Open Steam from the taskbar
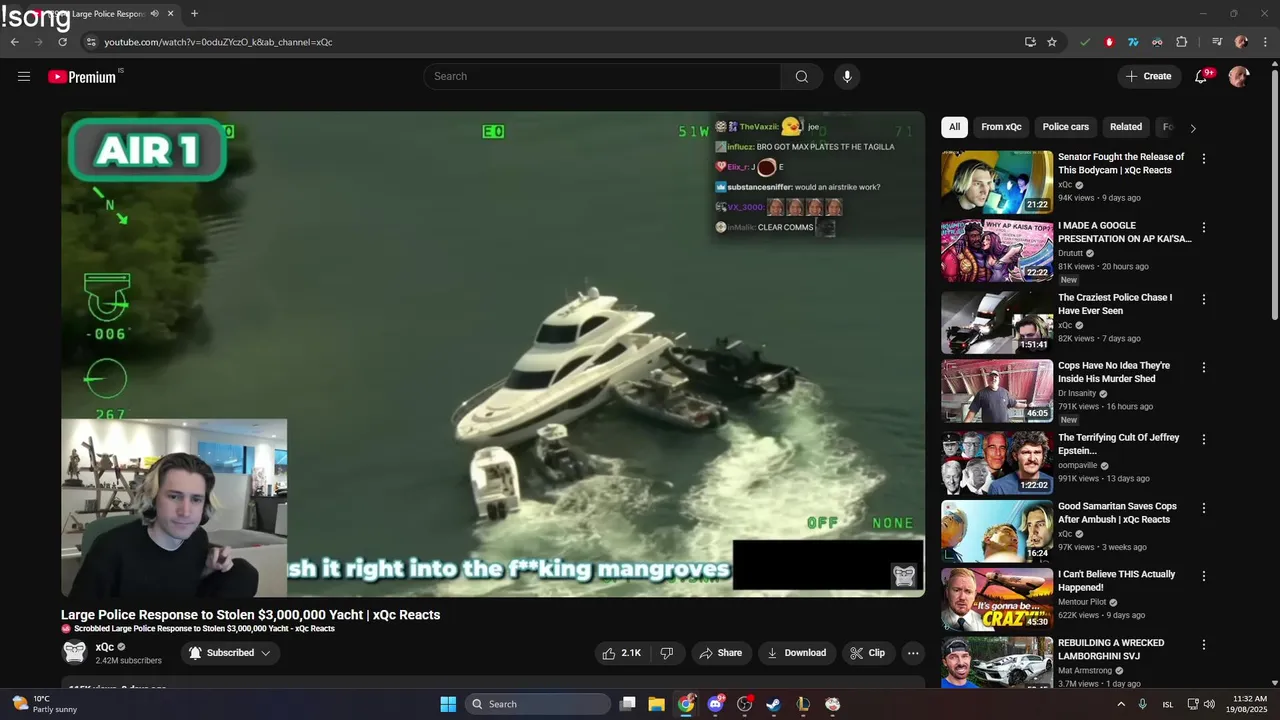 coord(774,704)
